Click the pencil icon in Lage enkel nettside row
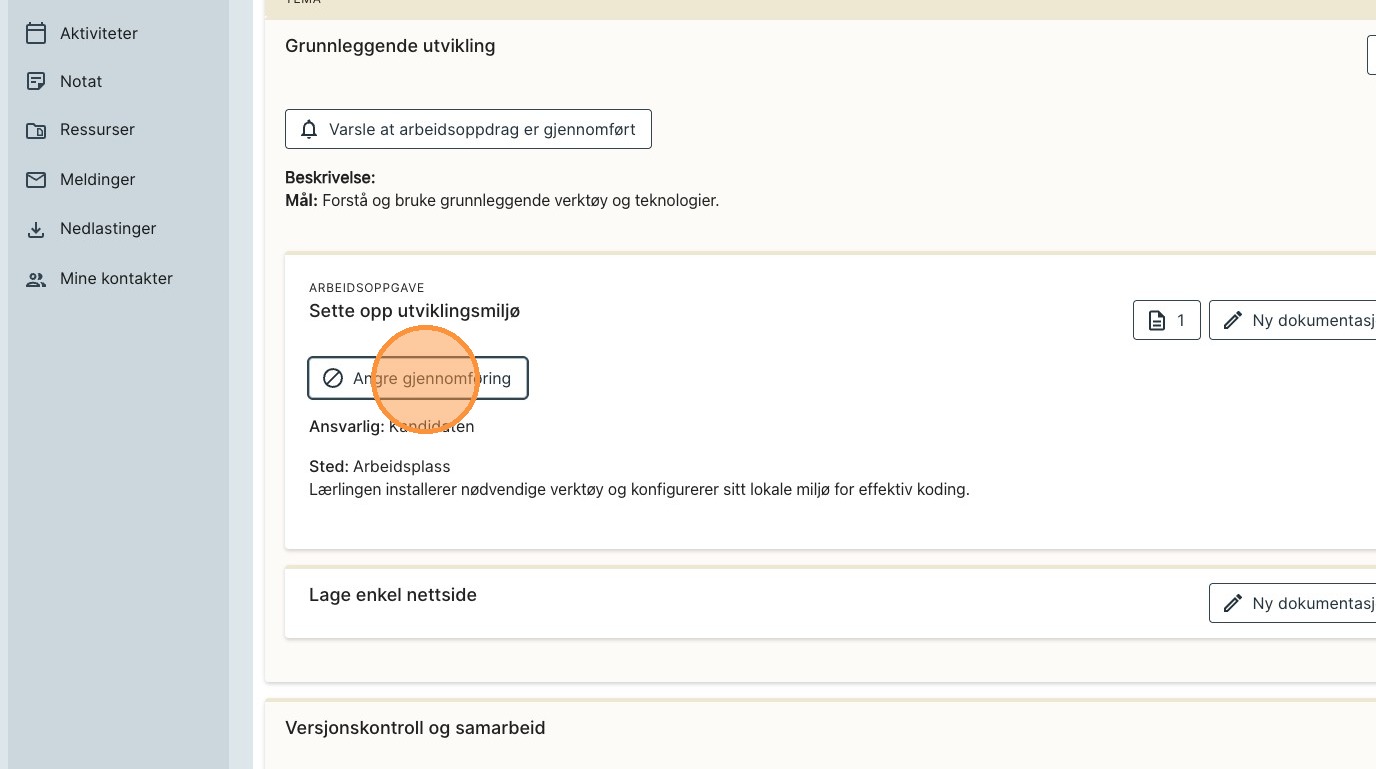The height and width of the screenshot is (769, 1376). [1233, 603]
